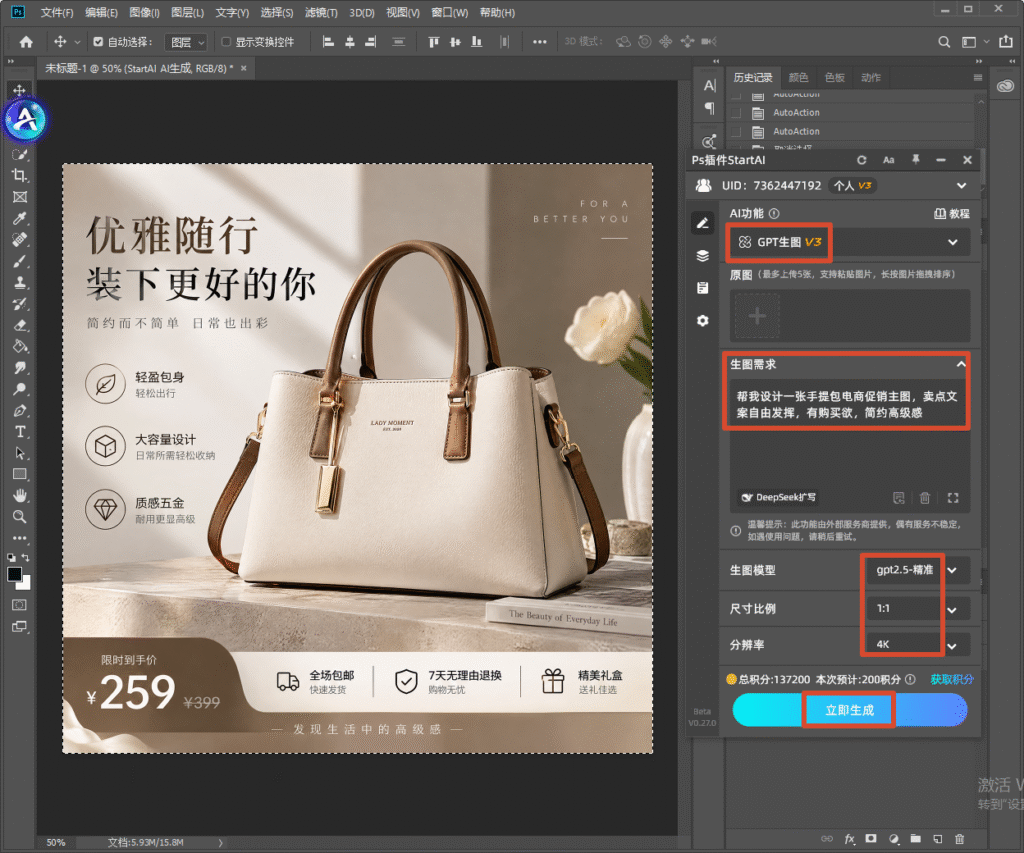
Task: Enable 显示变换控件 checkbox
Action: coord(226,42)
